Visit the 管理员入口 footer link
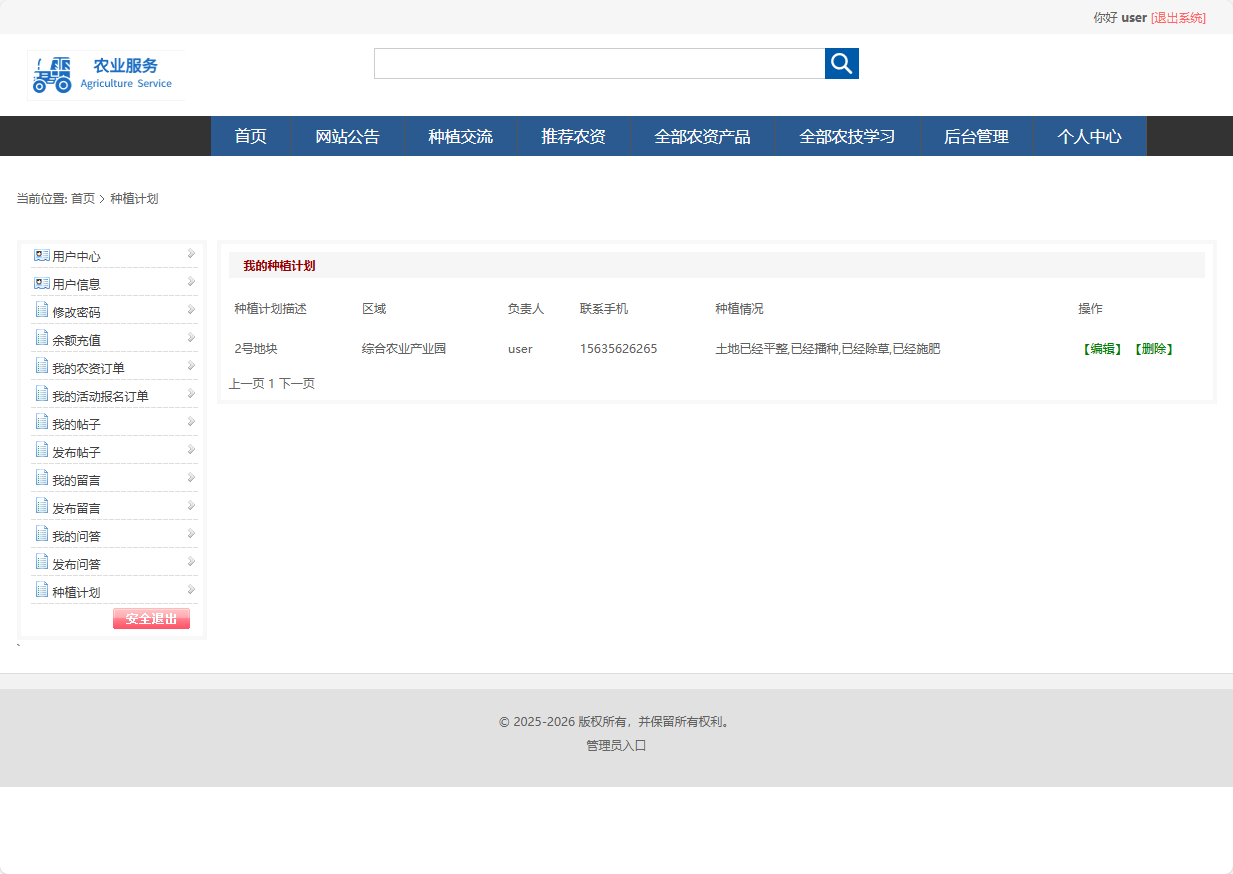The image size is (1233, 874). [x=615, y=745]
